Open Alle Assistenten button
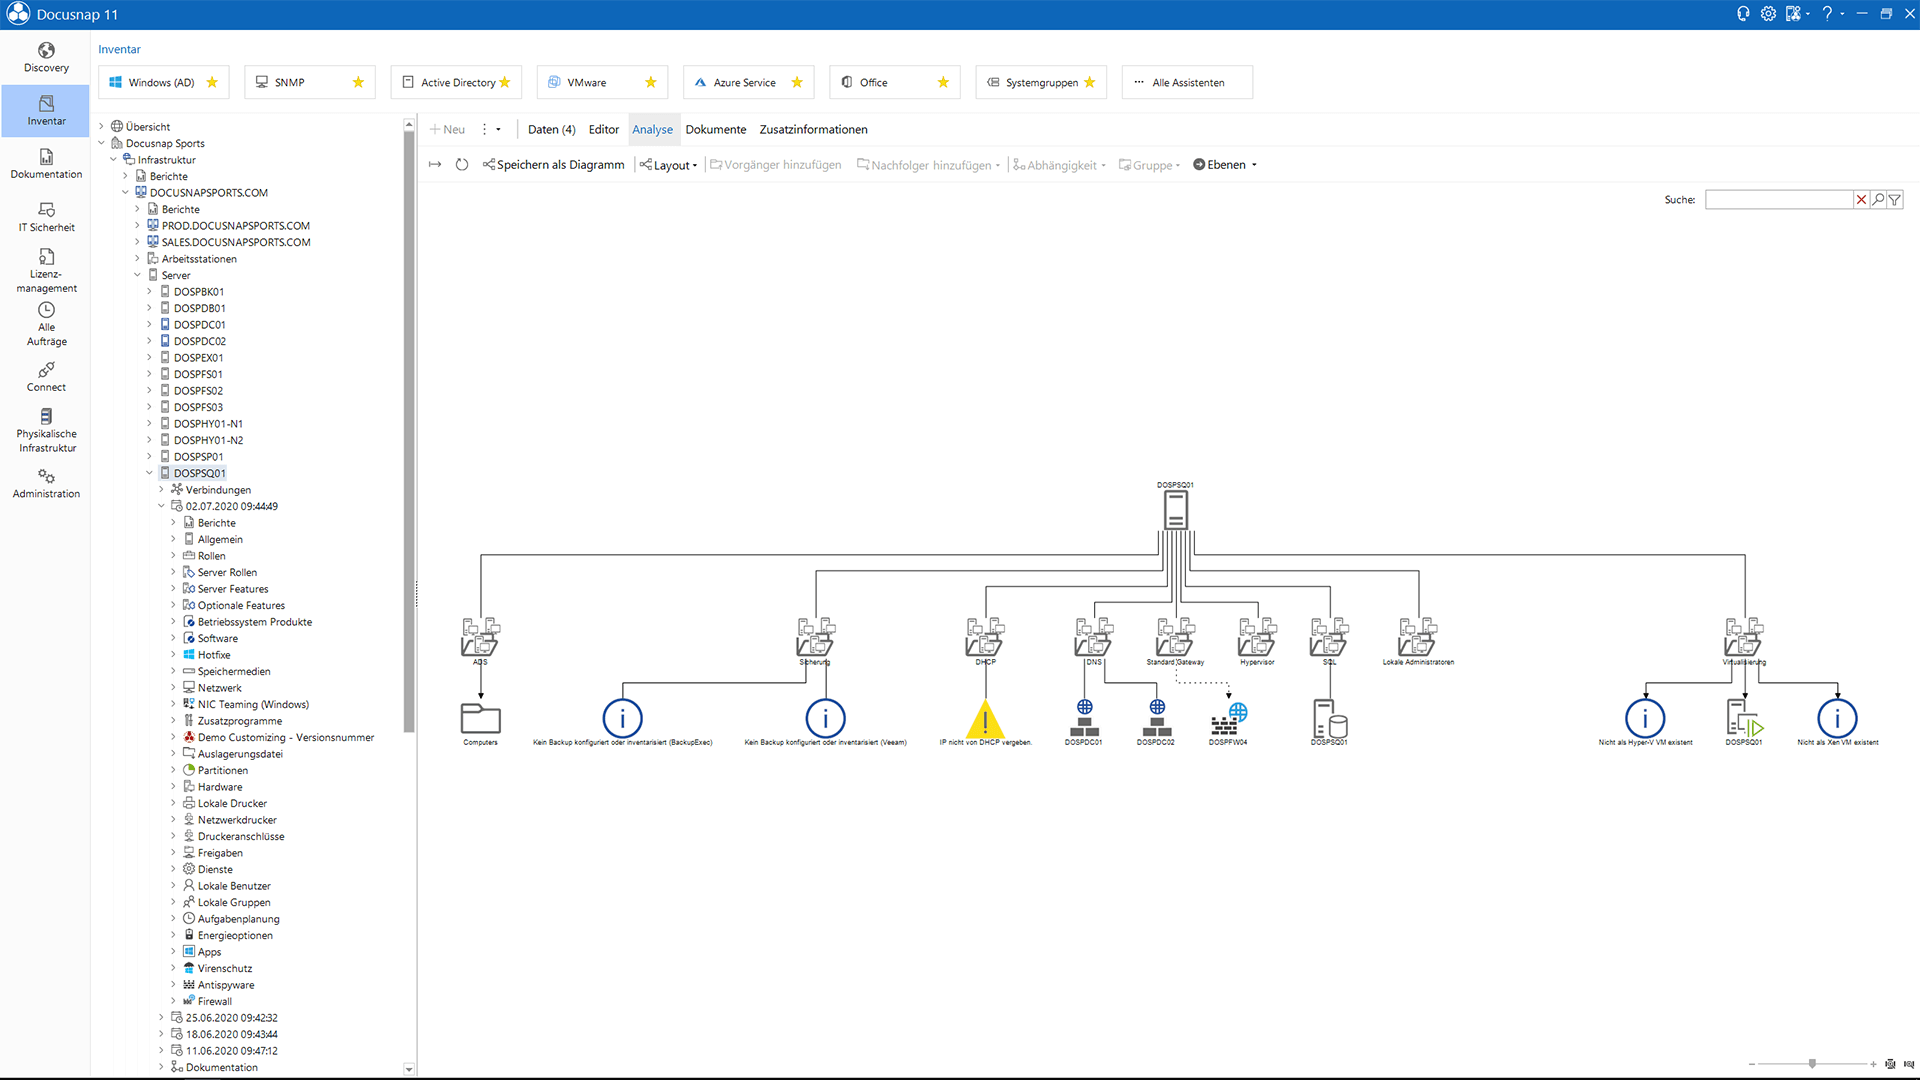Viewport: 1920px width, 1080px height. 1186,83
